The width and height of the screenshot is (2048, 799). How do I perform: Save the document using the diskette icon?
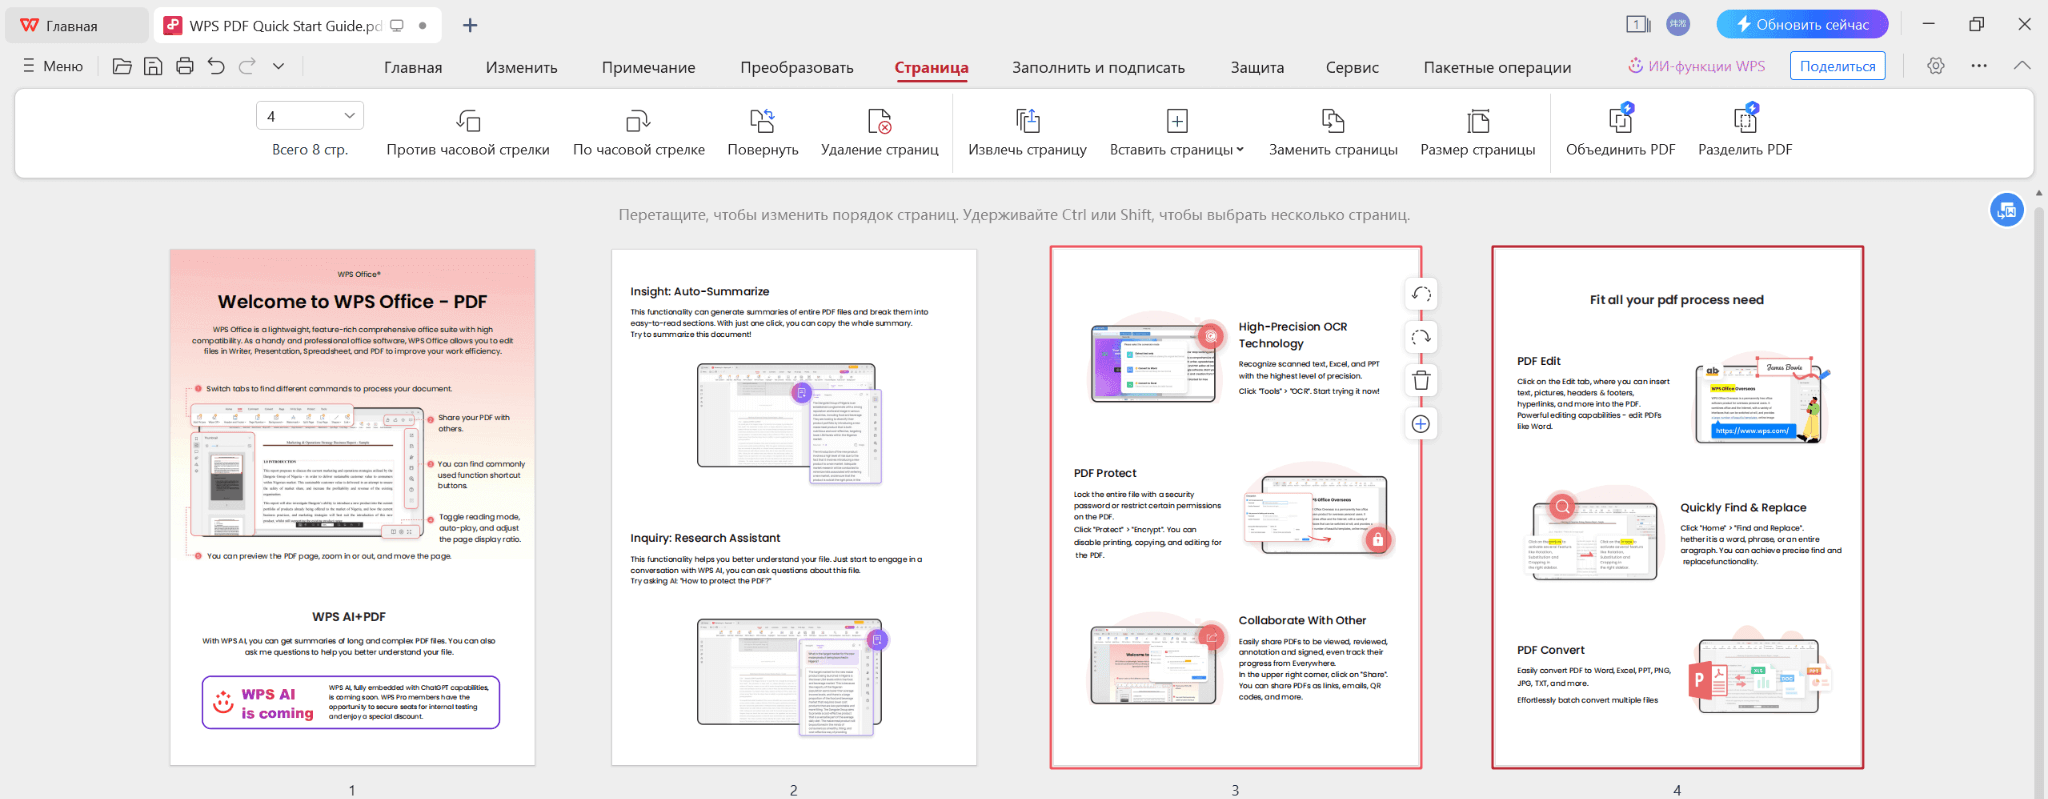click(x=153, y=66)
